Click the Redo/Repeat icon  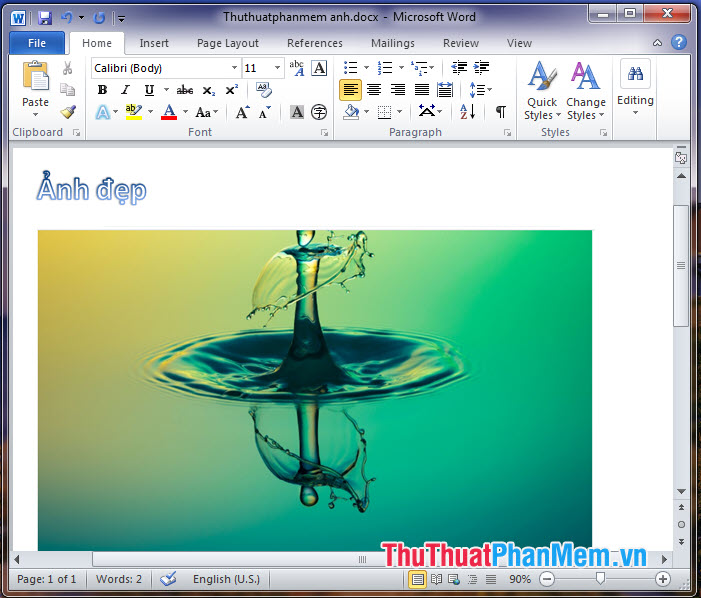99,18
